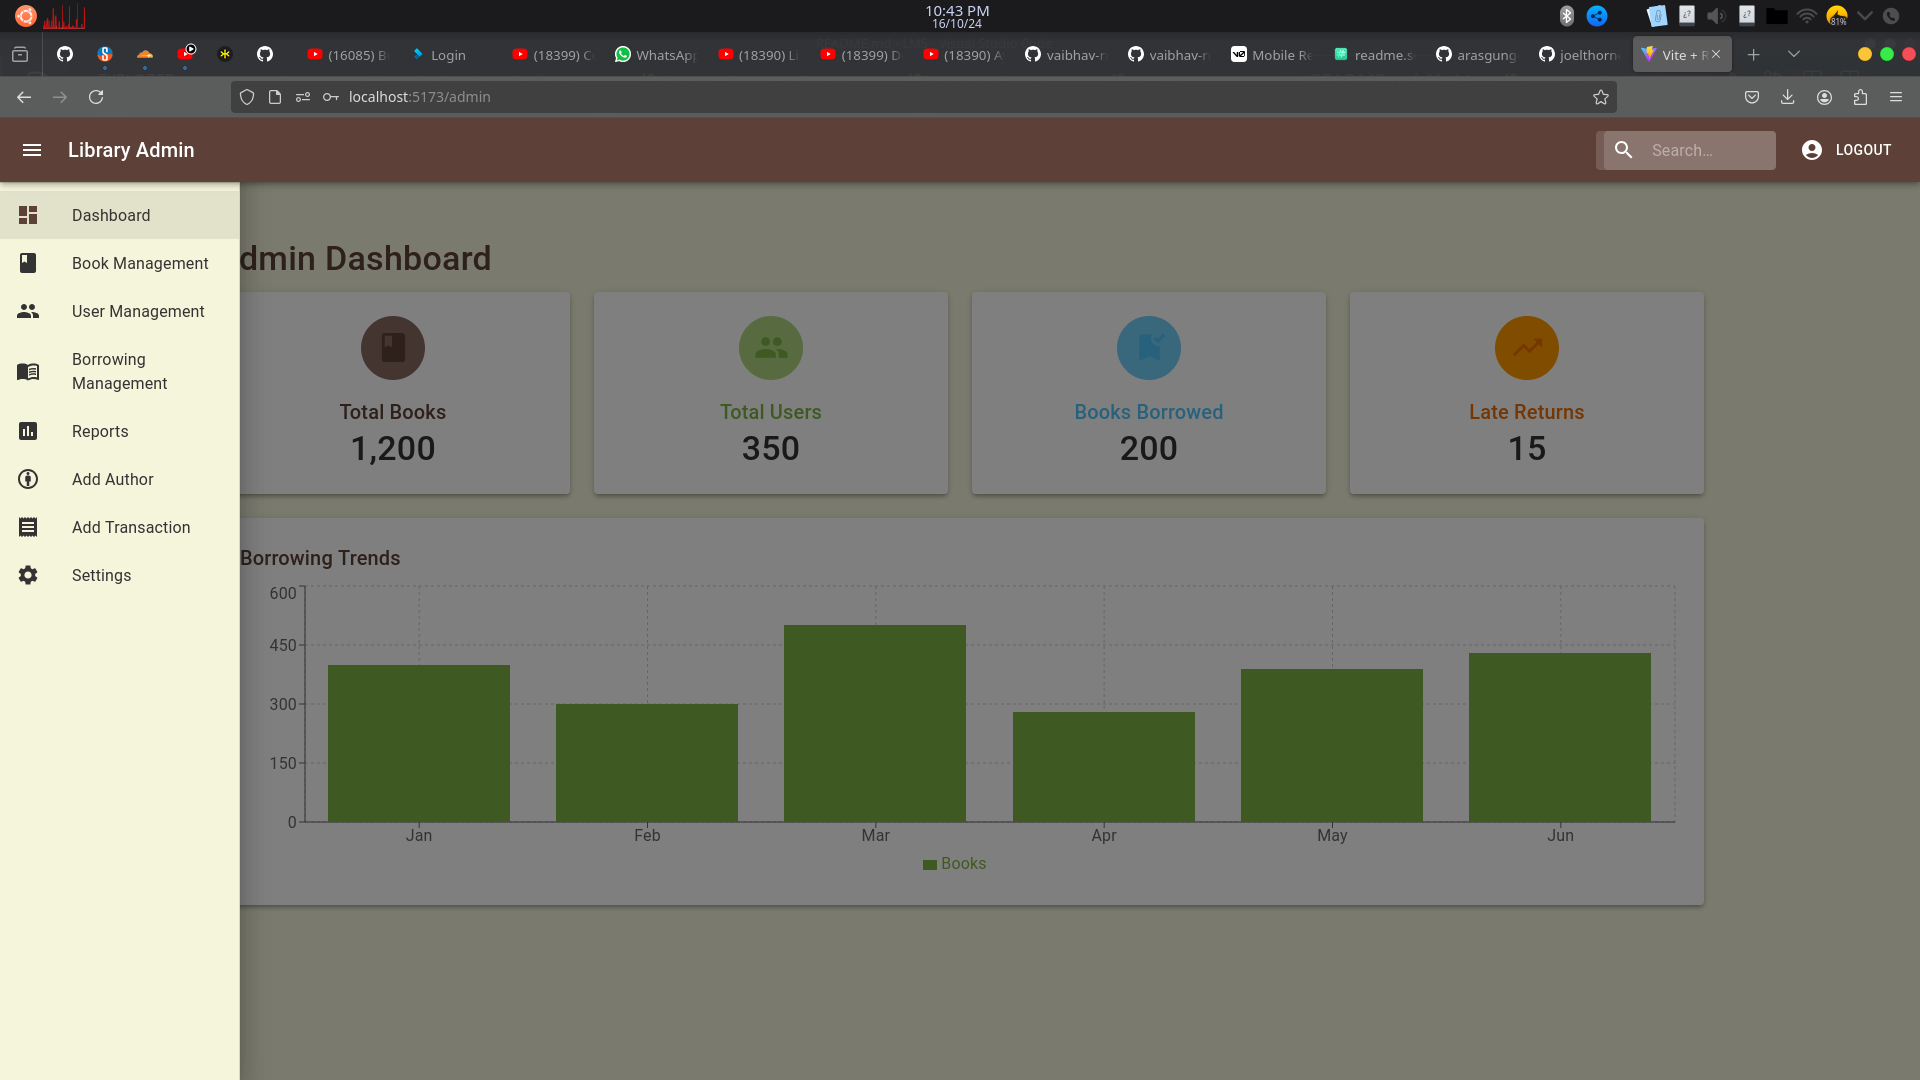Open Borrowing Management via its book icon
The height and width of the screenshot is (1080, 1920).
coord(27,371)
